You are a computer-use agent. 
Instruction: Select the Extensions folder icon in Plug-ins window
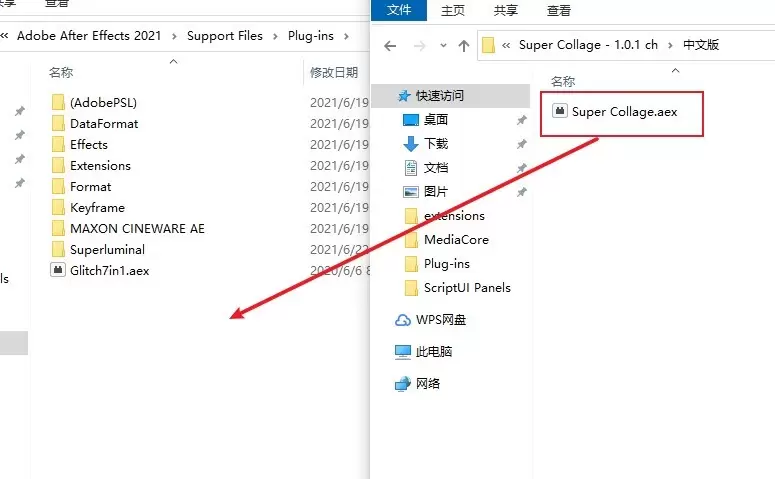(x=58, y=166)
